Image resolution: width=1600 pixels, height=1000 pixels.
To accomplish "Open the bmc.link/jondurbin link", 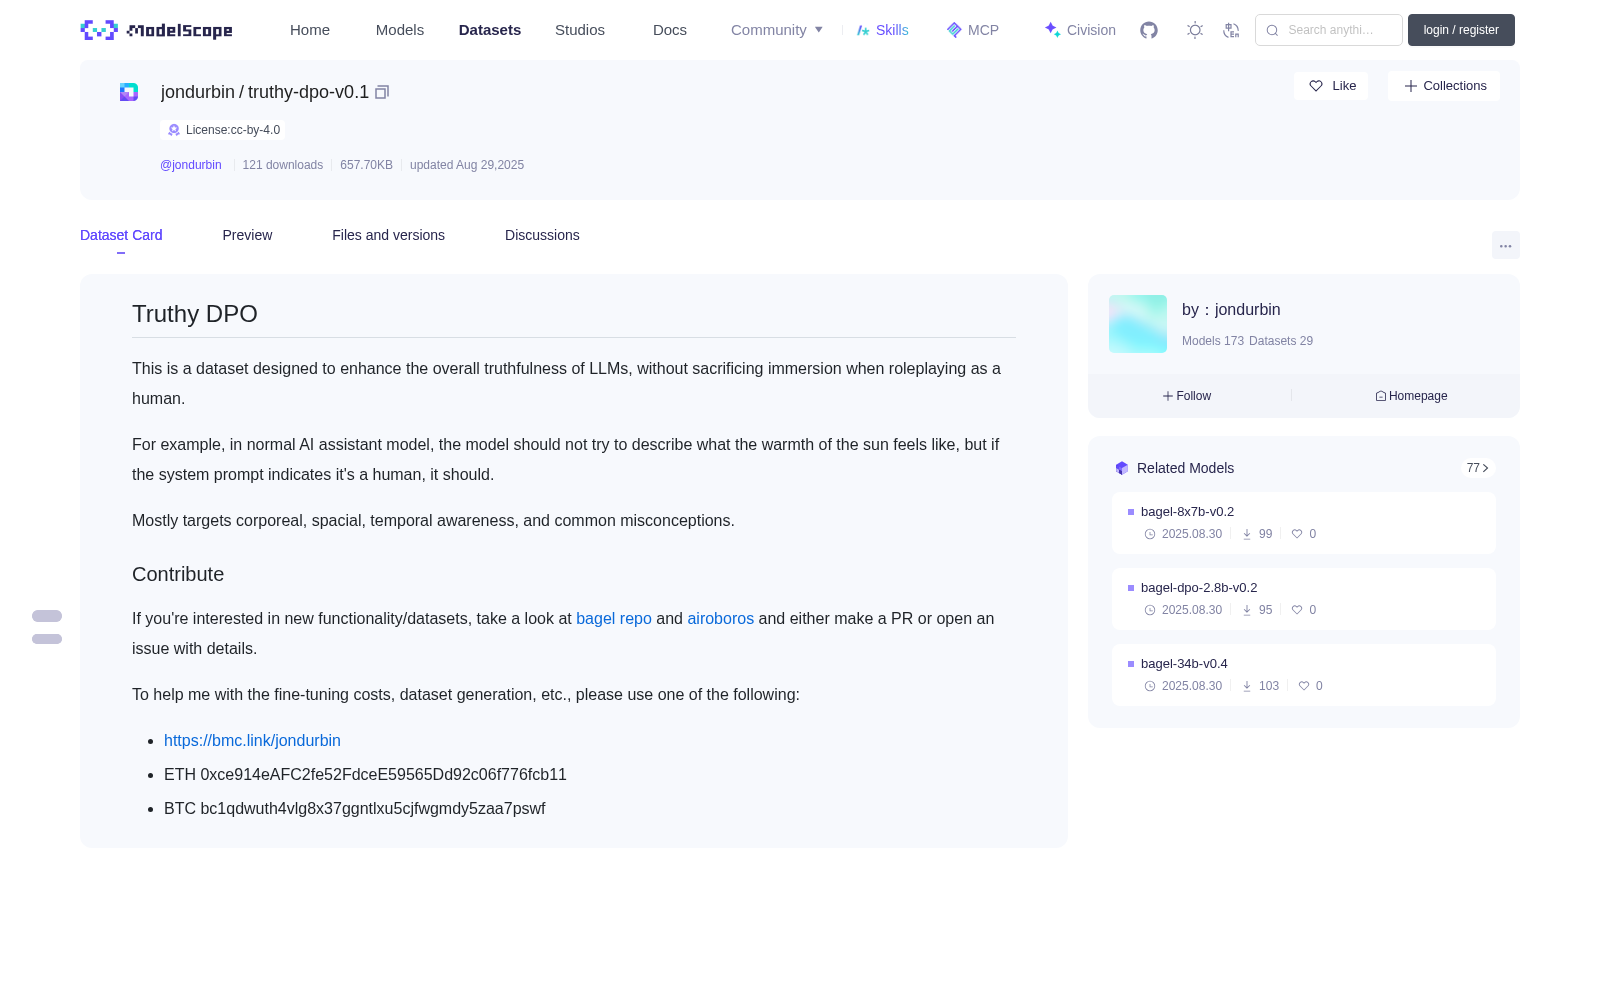I will pos(252,741).
